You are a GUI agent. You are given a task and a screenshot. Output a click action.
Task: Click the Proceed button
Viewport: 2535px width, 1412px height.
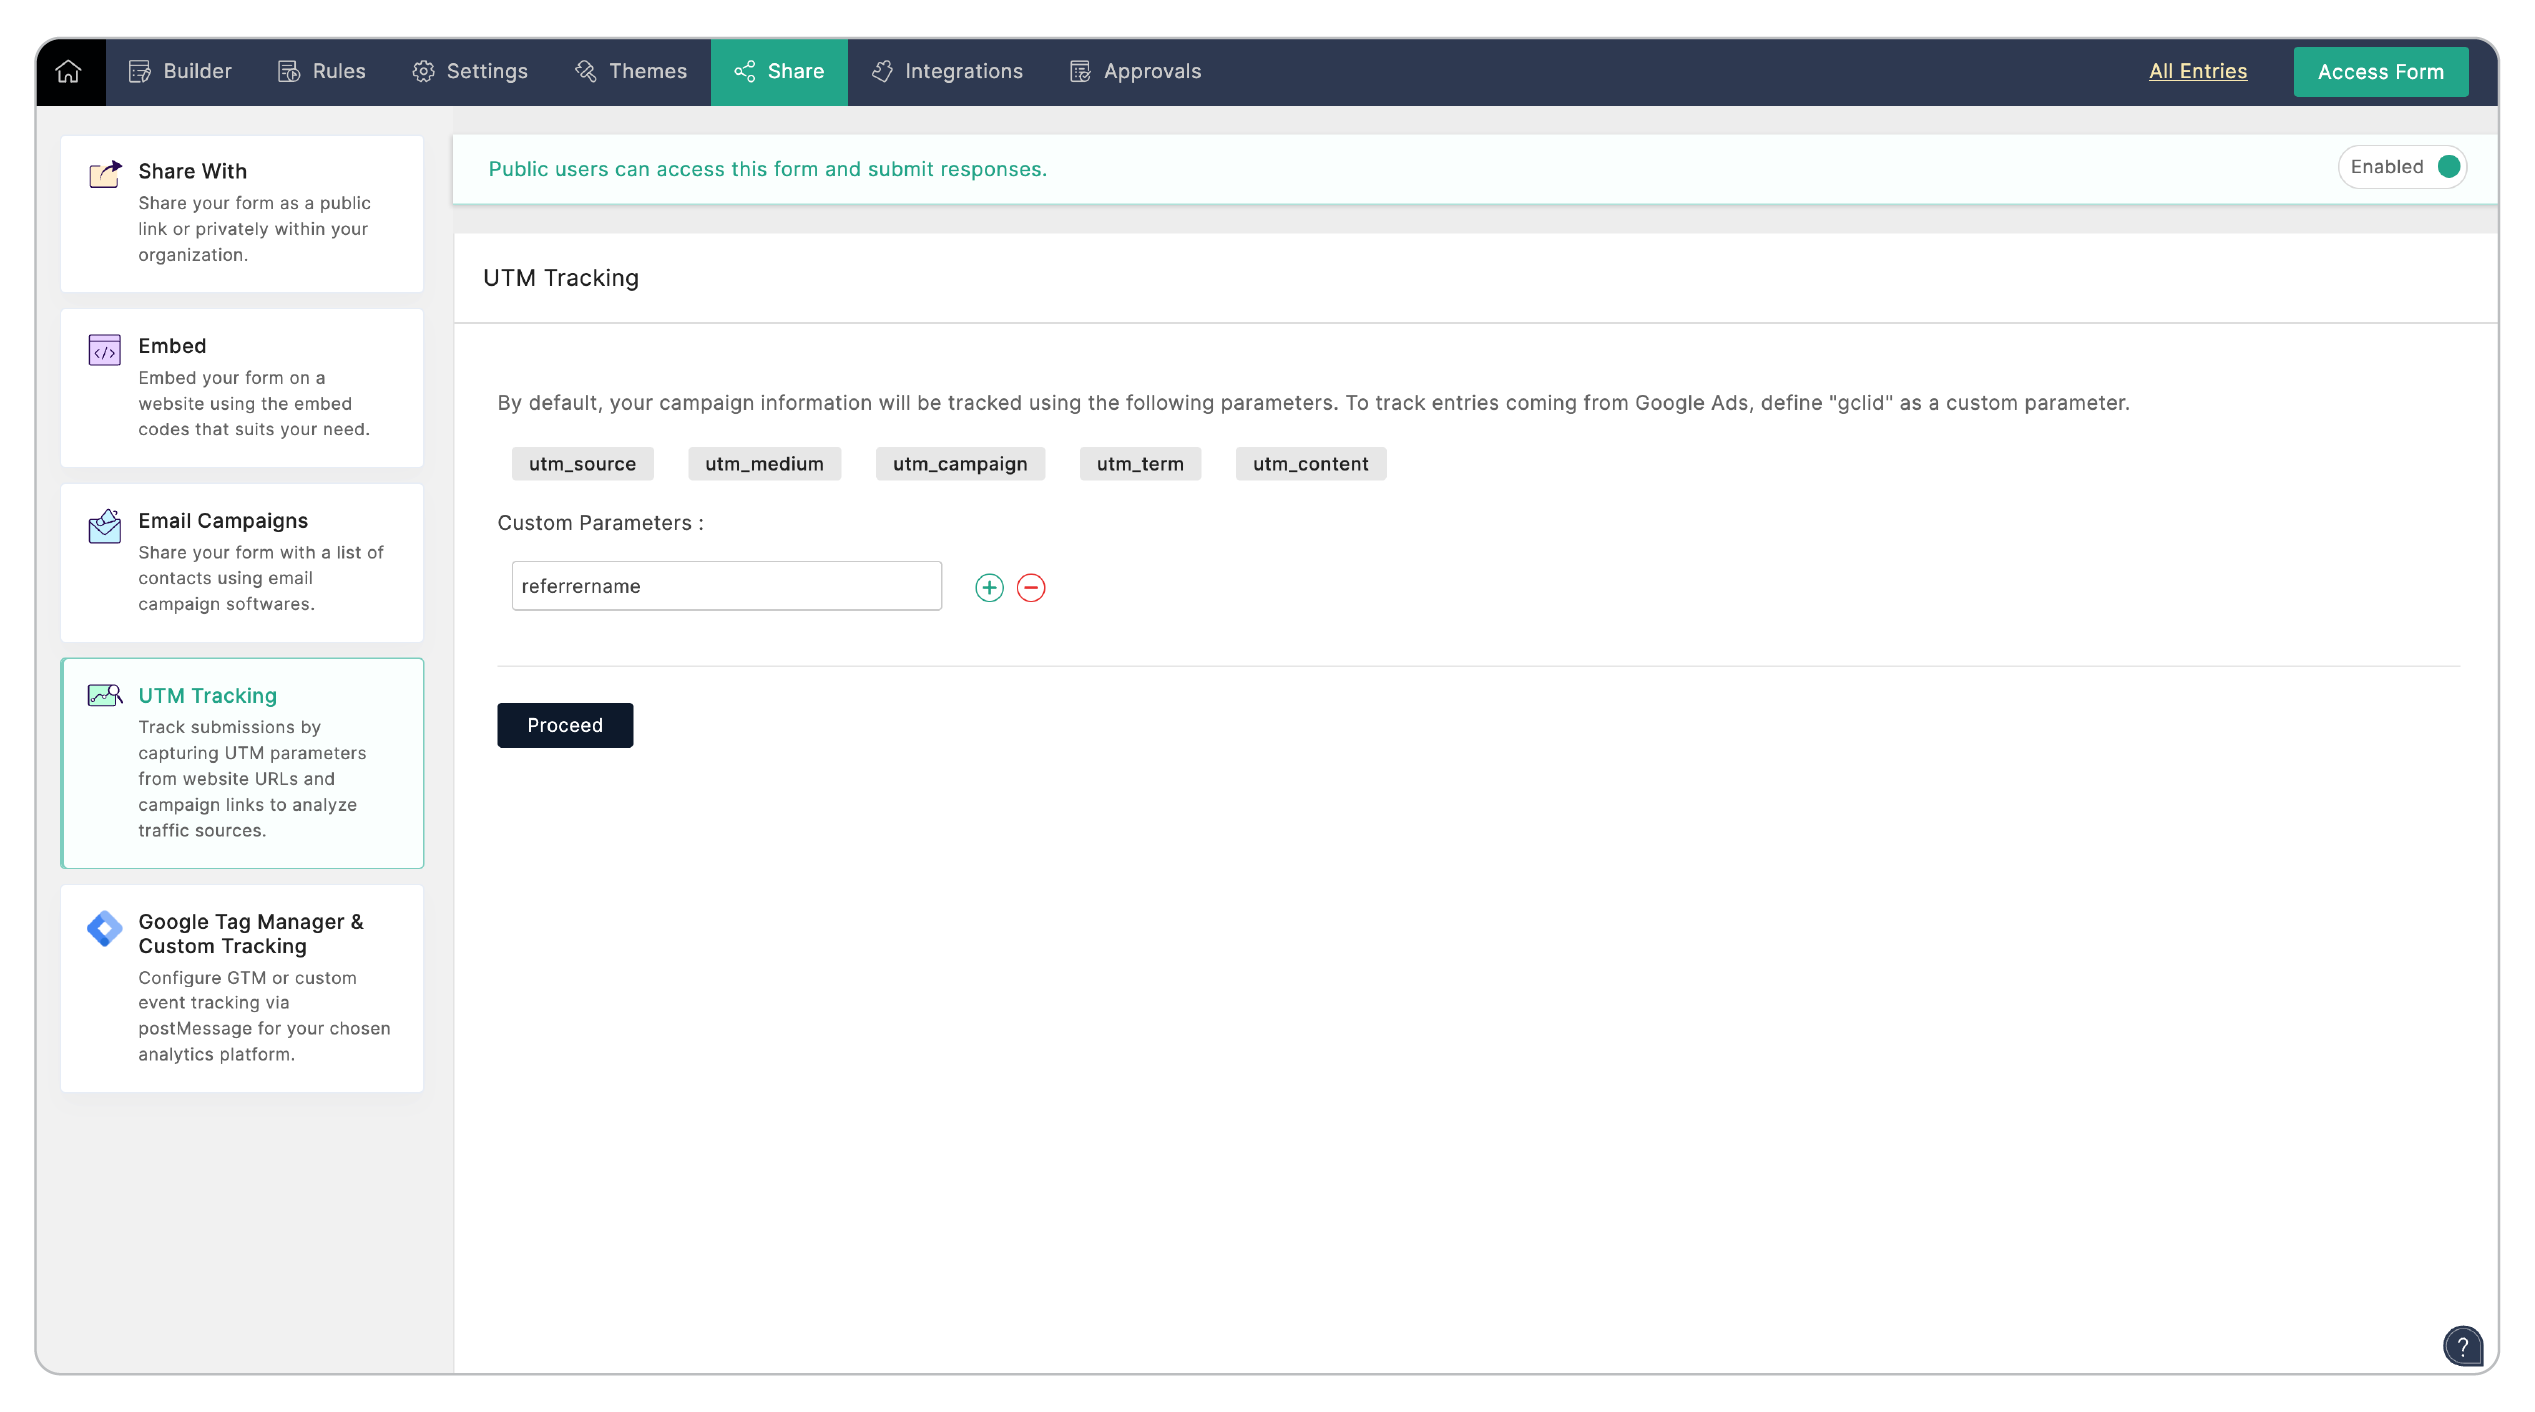[564, 725]
